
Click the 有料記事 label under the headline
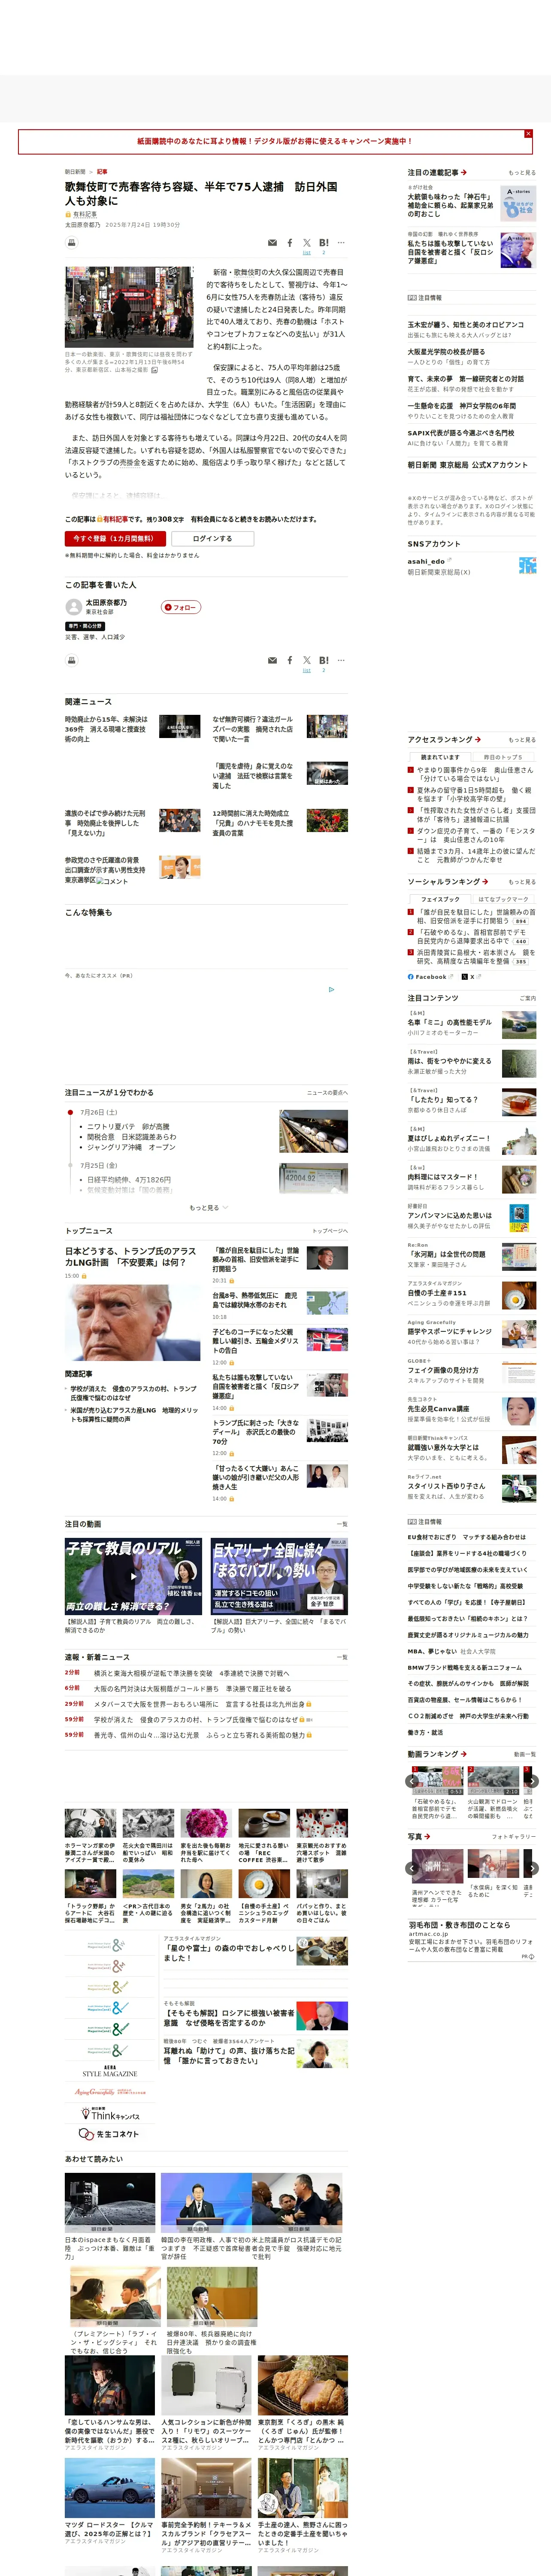click(85, 214)
